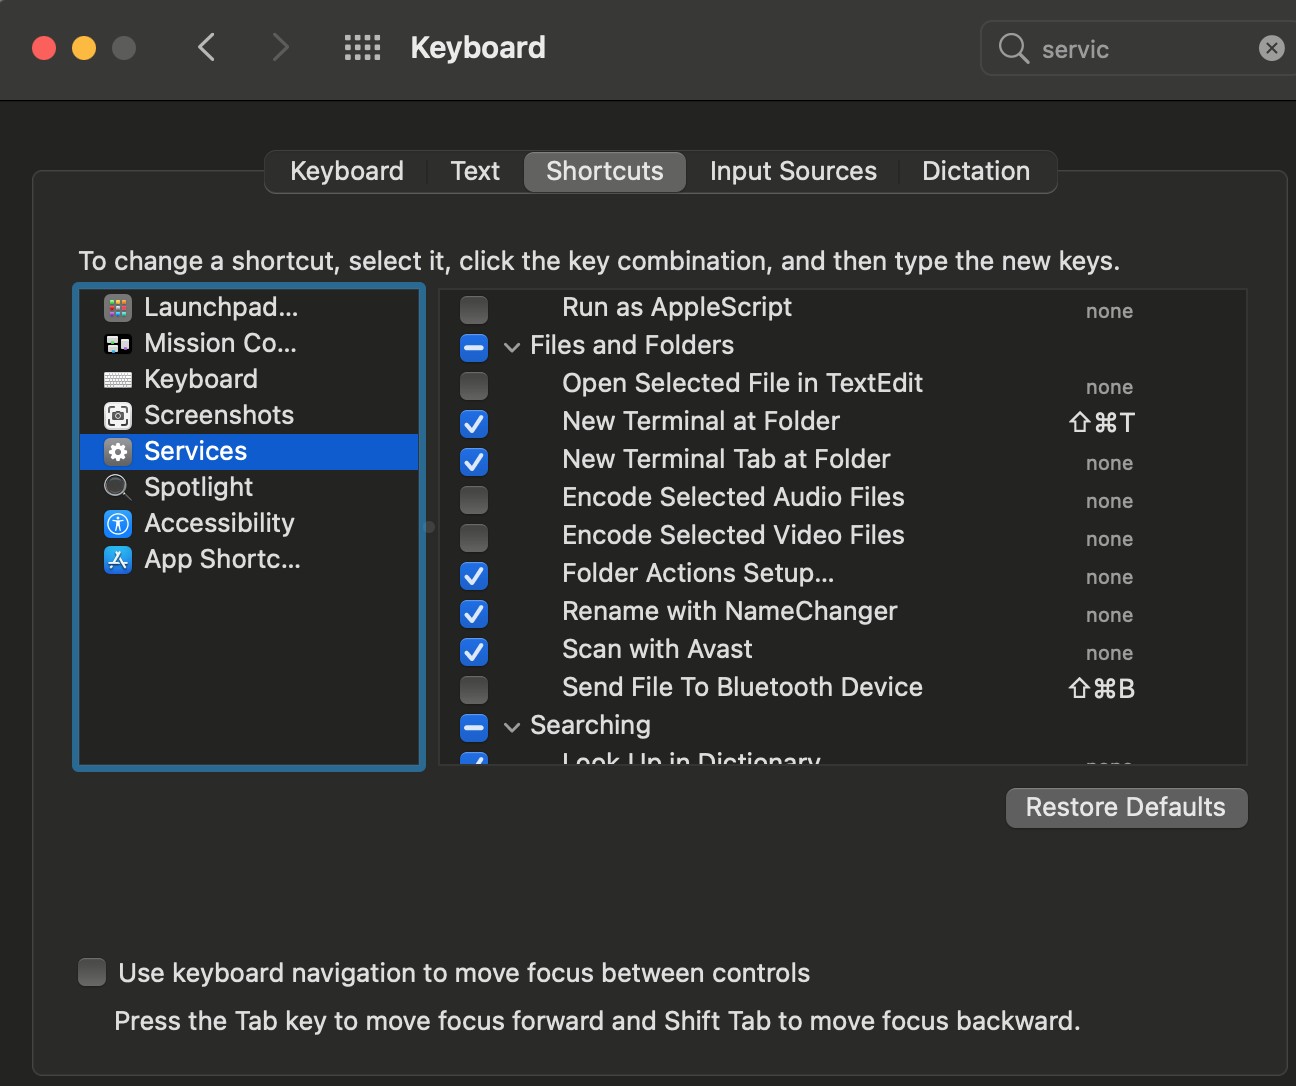
Task: Click the Launchpad icon in shortcut list
Action: (x=118, y=308)
